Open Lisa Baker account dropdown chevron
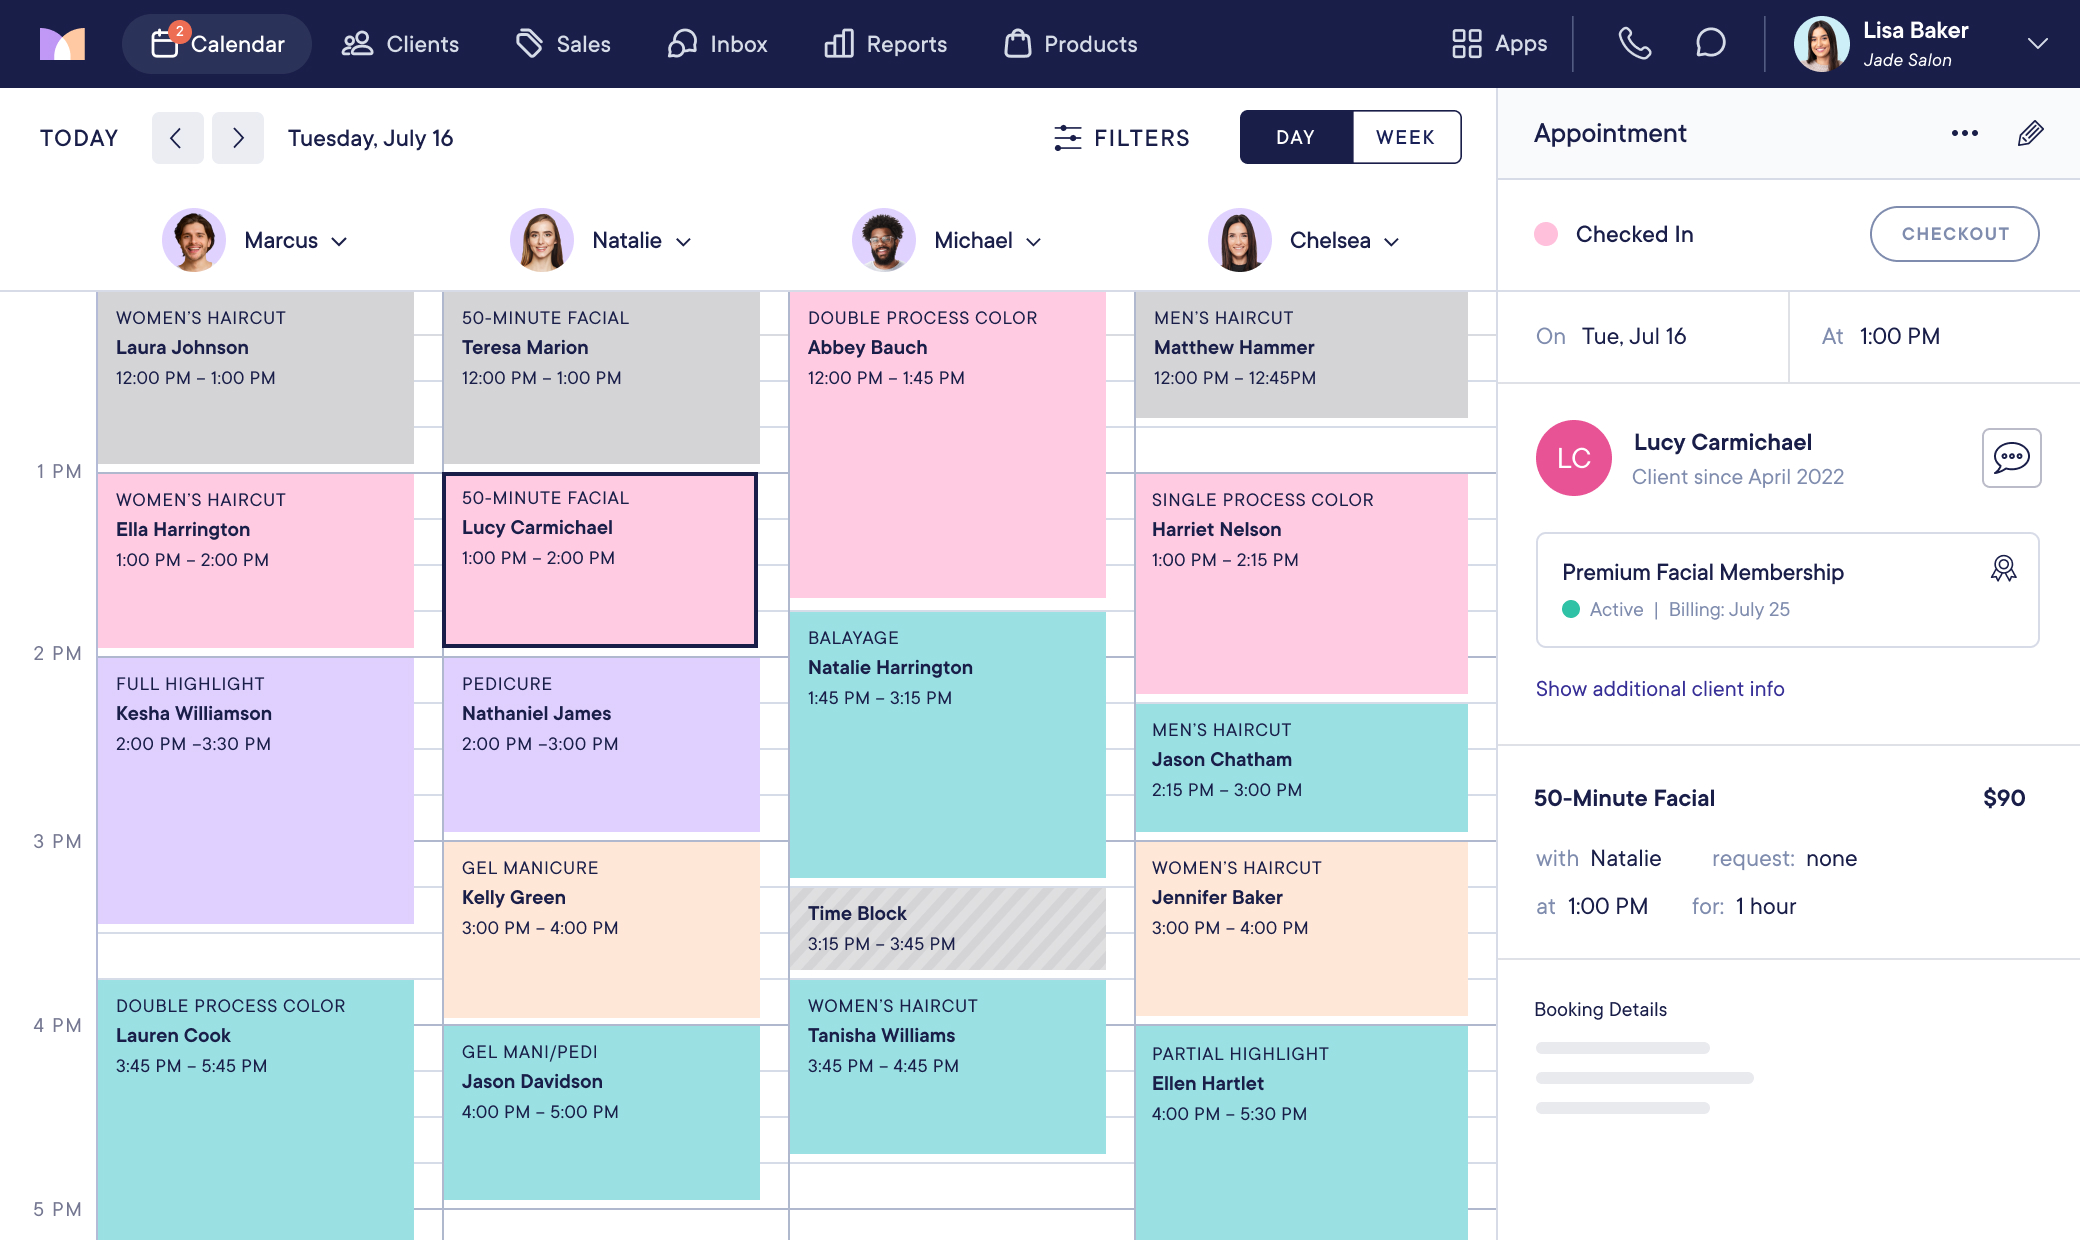This screenshot has width=2080, height=1240. (x=2037, y=44)
